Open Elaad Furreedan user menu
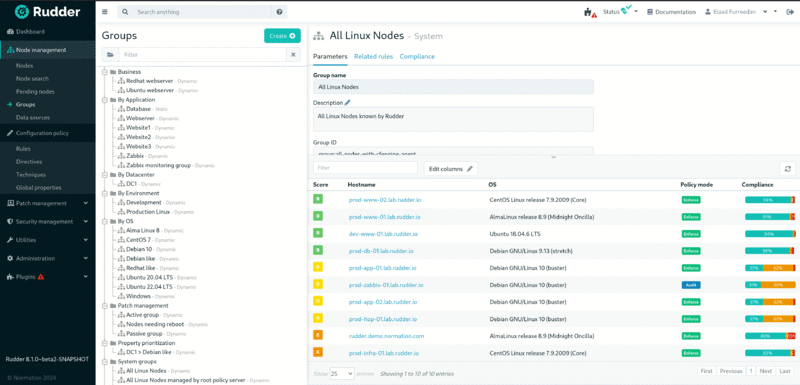This screenshot has width=800, height=385. [737, 12]
